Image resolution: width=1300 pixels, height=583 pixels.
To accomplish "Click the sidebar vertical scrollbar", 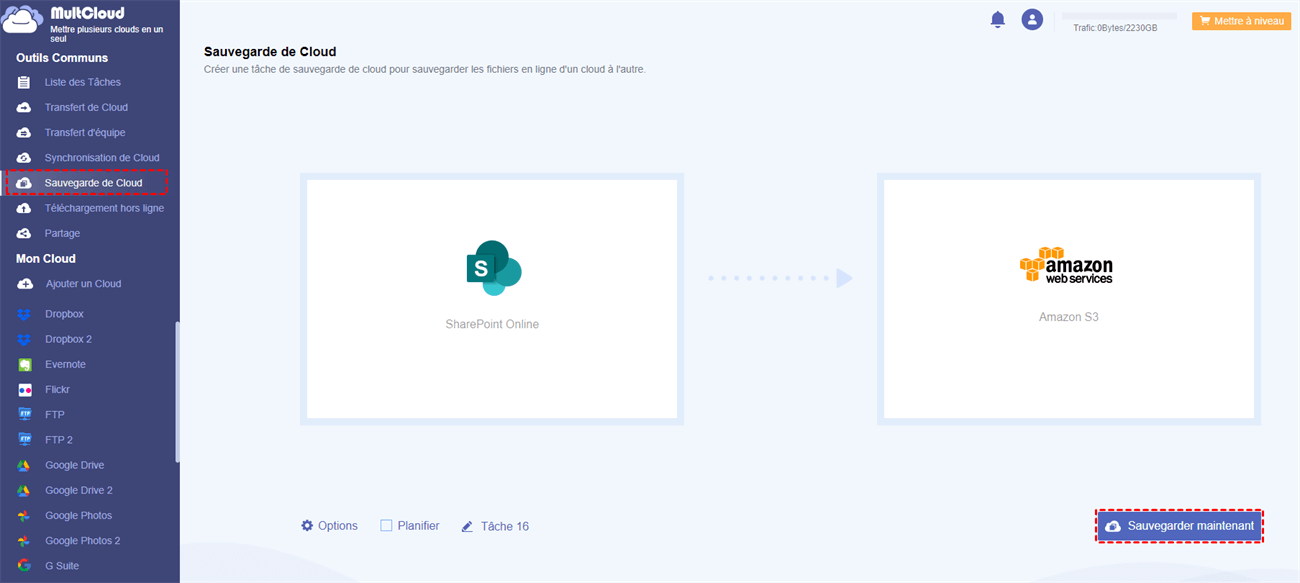I will [177, 392].
